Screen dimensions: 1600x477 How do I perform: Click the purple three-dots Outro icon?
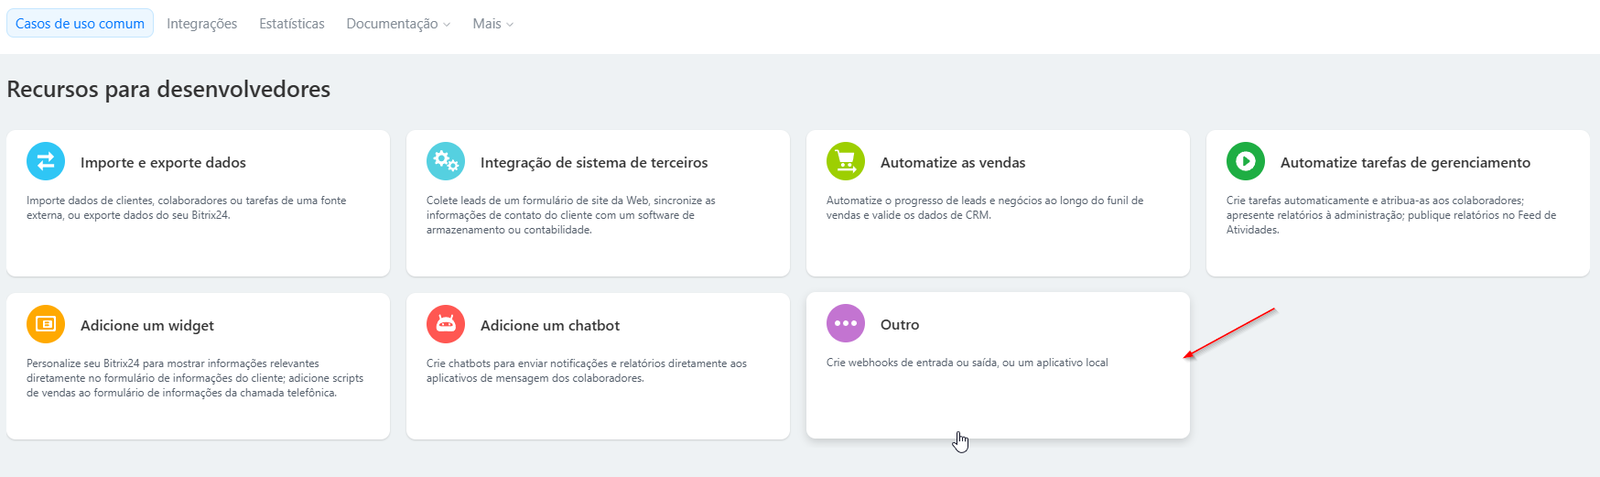click(846, 323)
